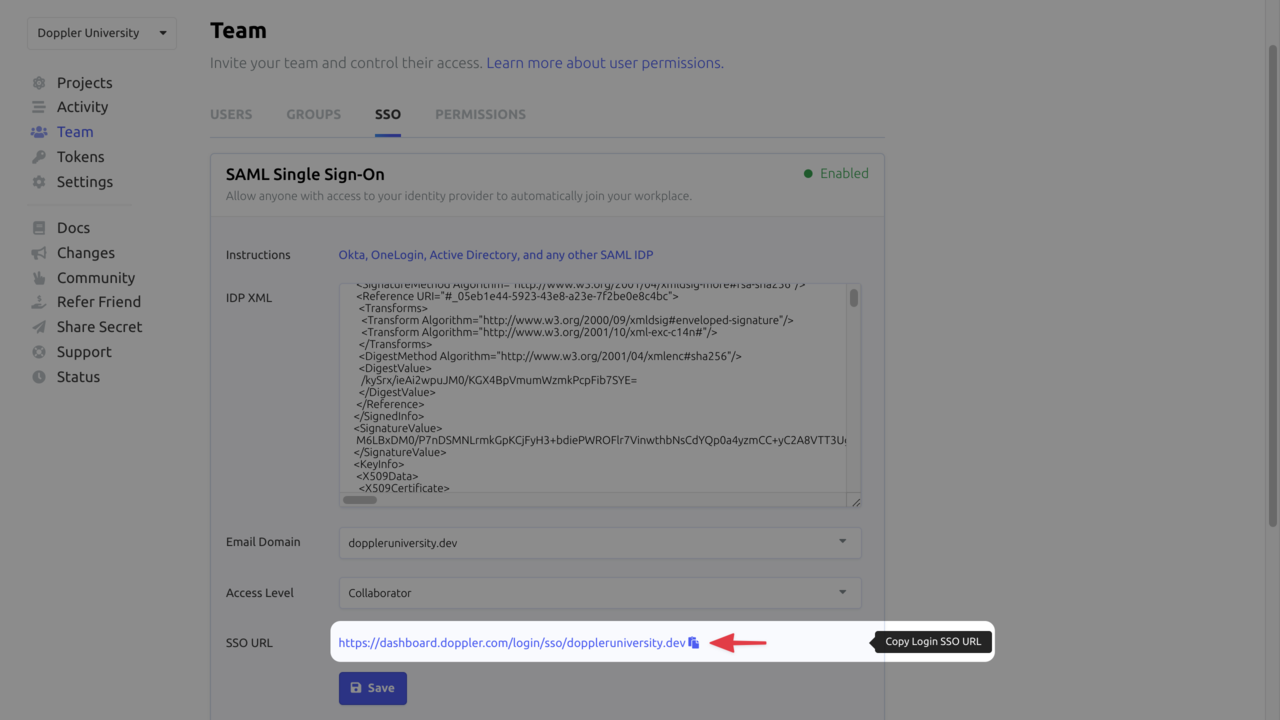This screenshot has width=1280, height=720.
Task: Open Activity in the sidebar
Action: [x=82, y=107]
